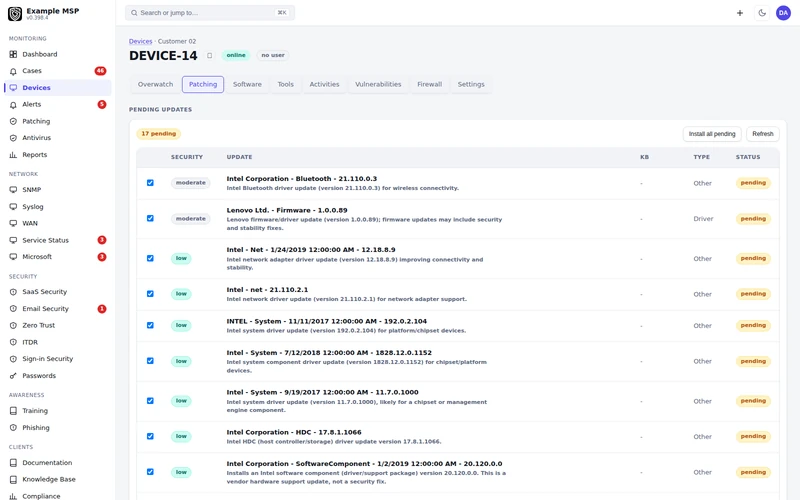This screenshot has width=800, height=500.
Task: Click Install all pending button
Action: coord(712,134)
